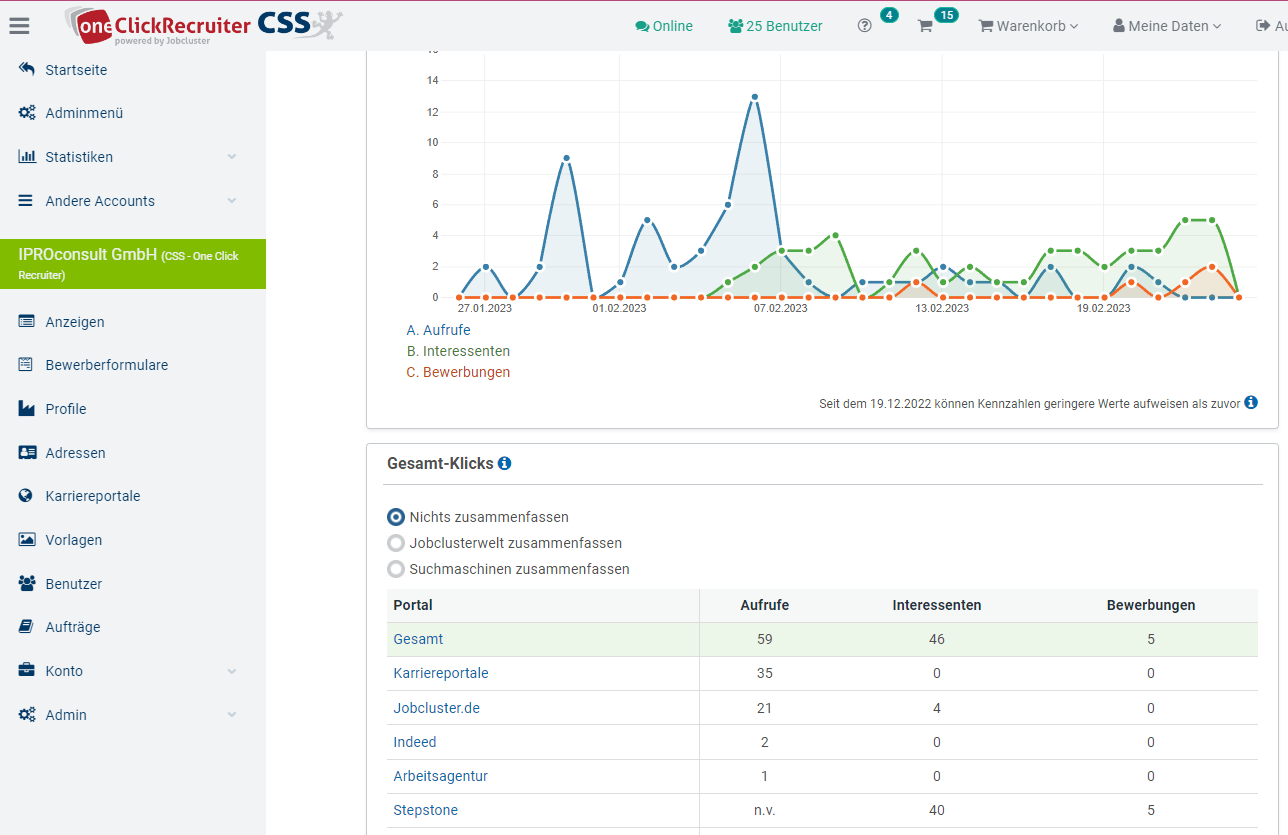This screenshot has width=1288, height=835.
Task: Open Adminmenü in the sidebar
Action: (x=84, y=113)
